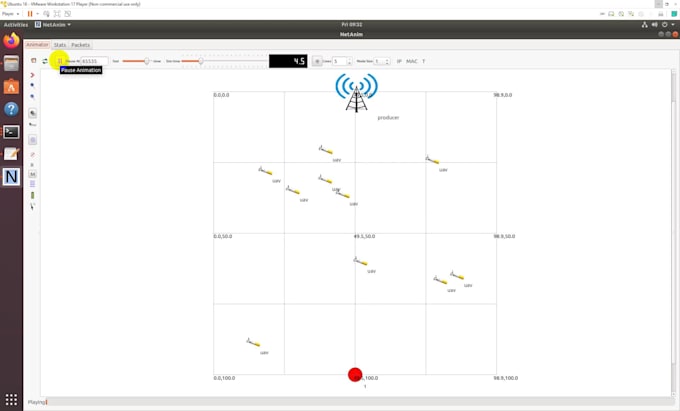
Task: Open the system power menu in the top bar
Action: [667, 25]
